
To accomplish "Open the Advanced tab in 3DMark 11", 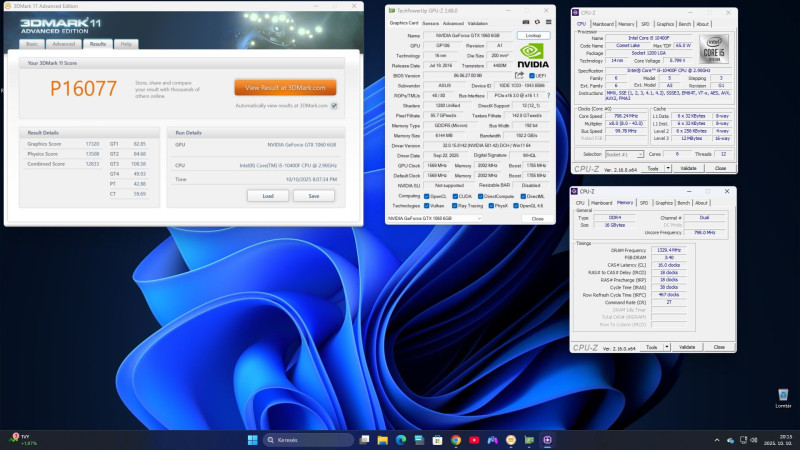I will tap(64, 44).
